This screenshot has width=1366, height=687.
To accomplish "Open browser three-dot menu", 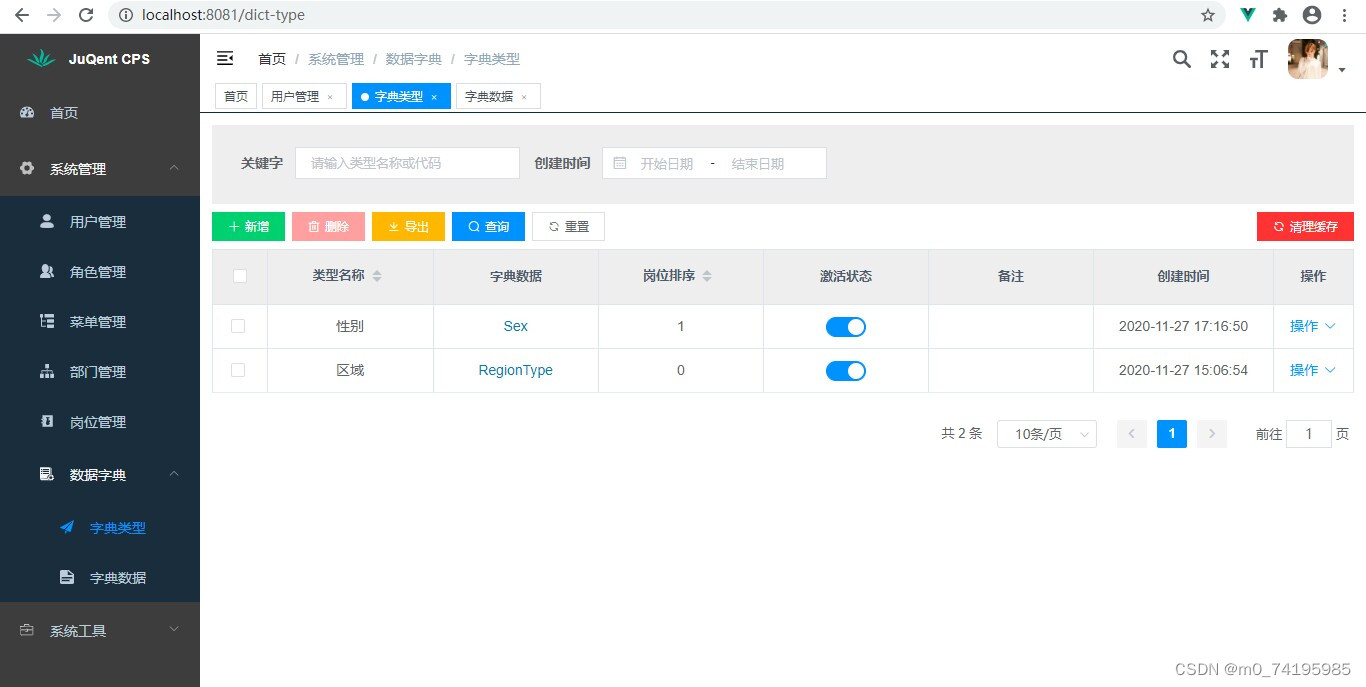I will [1345, 15].
